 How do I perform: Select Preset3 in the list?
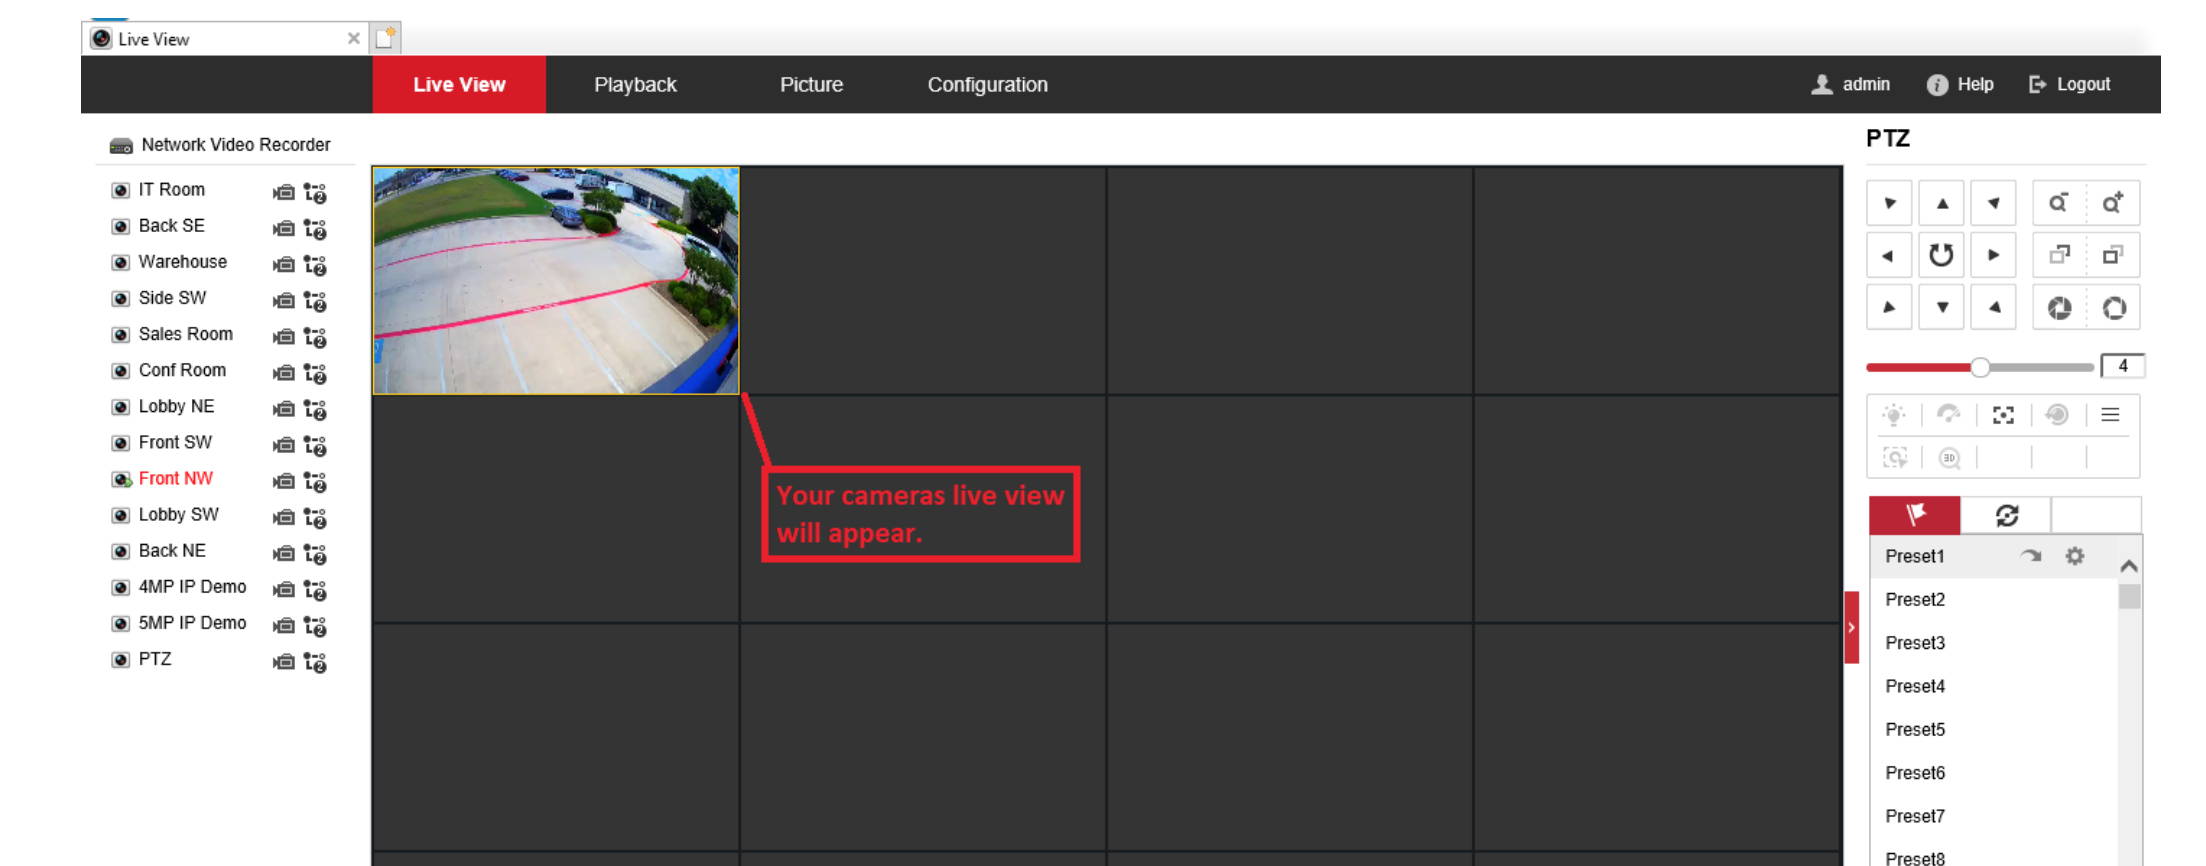(x=1915, y=643)
